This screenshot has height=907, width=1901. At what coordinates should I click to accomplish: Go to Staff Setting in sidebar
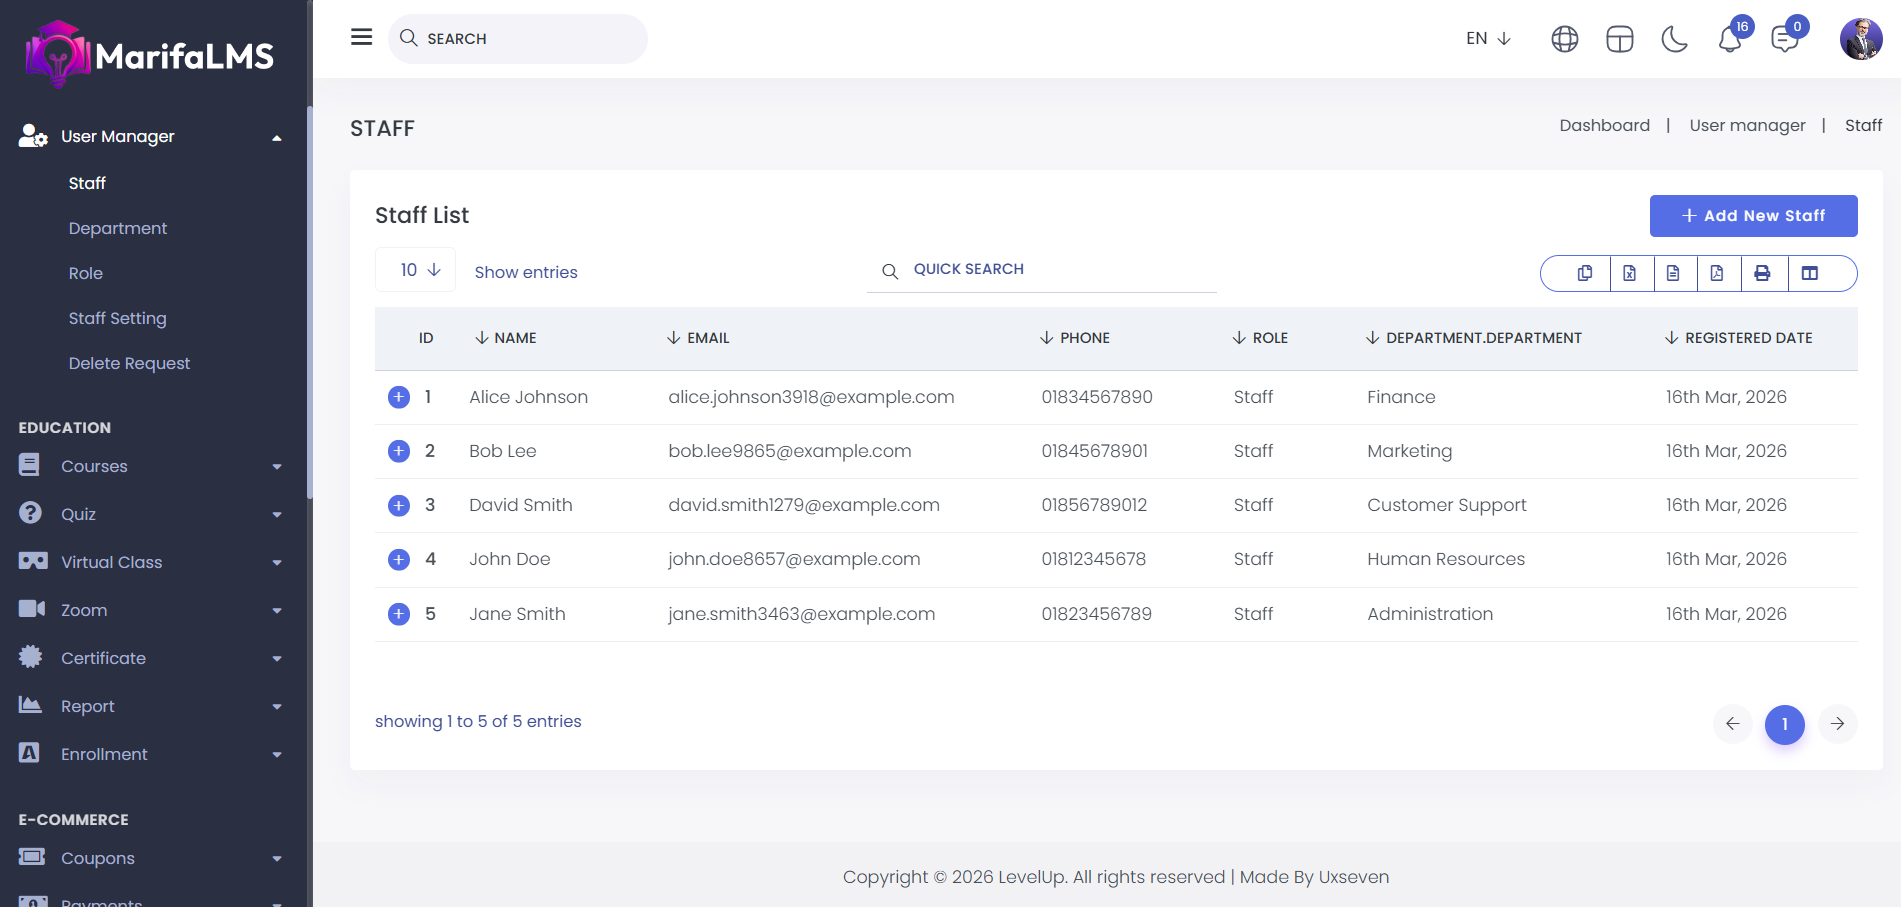pyautogui.click(x=118, y=318)
